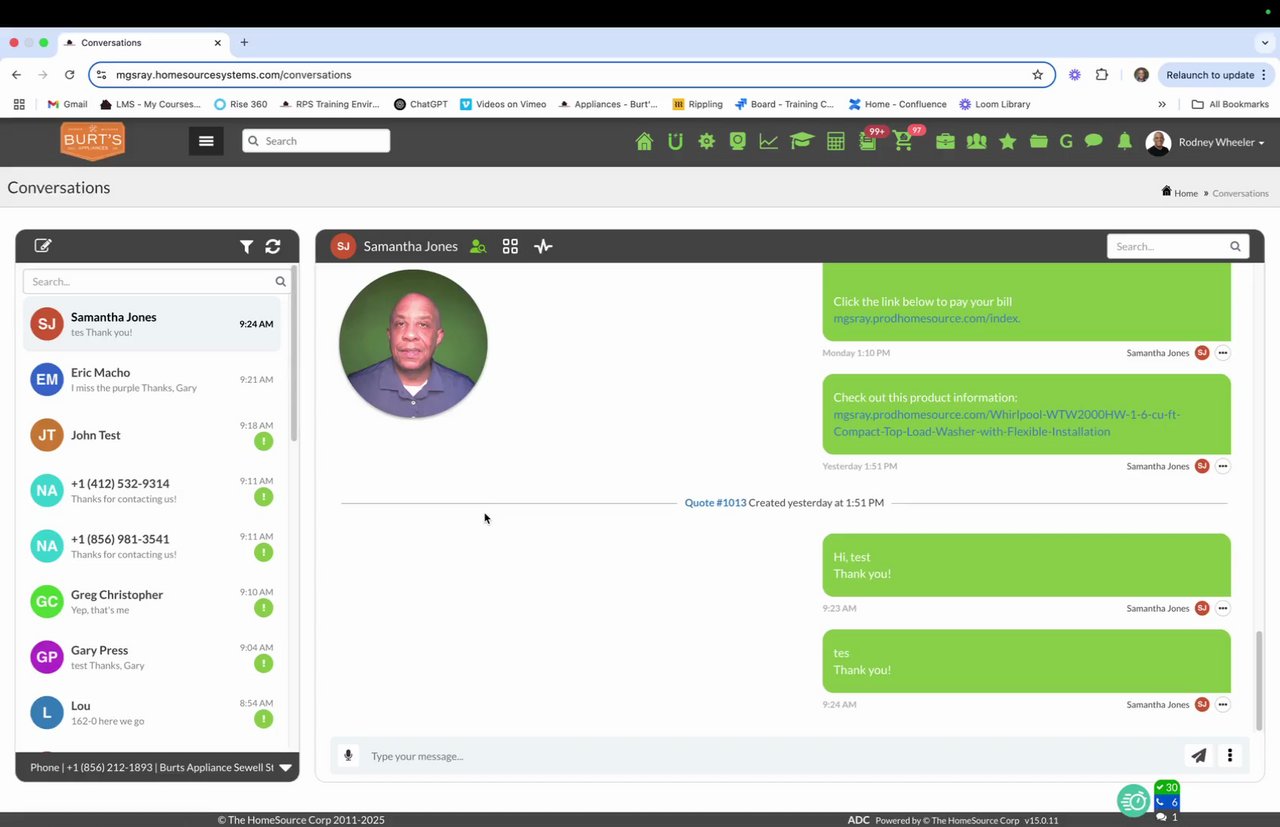The image size is (1280, 827).
Task: Open options menu for the Yesterday 1:51 PM message
Action: point(1222,466)
